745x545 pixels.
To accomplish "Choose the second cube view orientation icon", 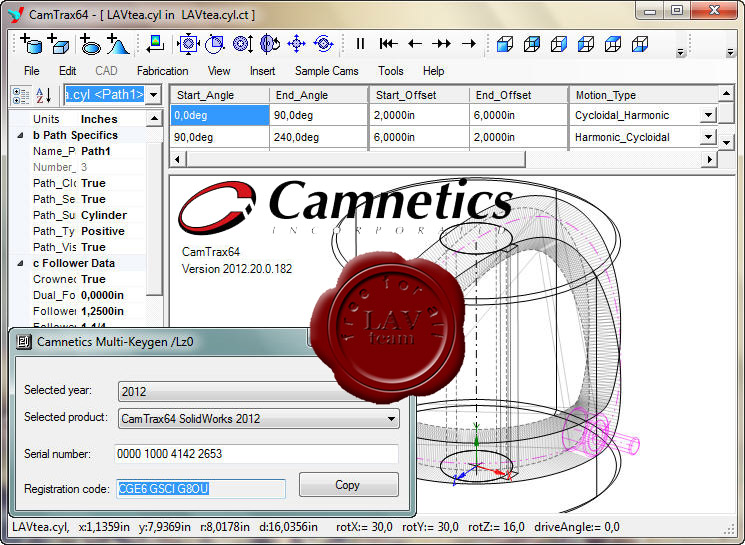I will click(532, 44).
